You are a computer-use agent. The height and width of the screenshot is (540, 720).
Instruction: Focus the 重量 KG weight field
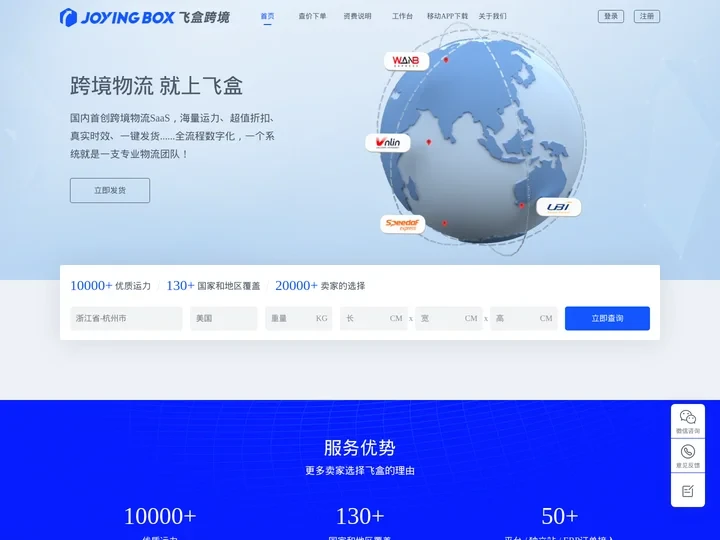298,318
